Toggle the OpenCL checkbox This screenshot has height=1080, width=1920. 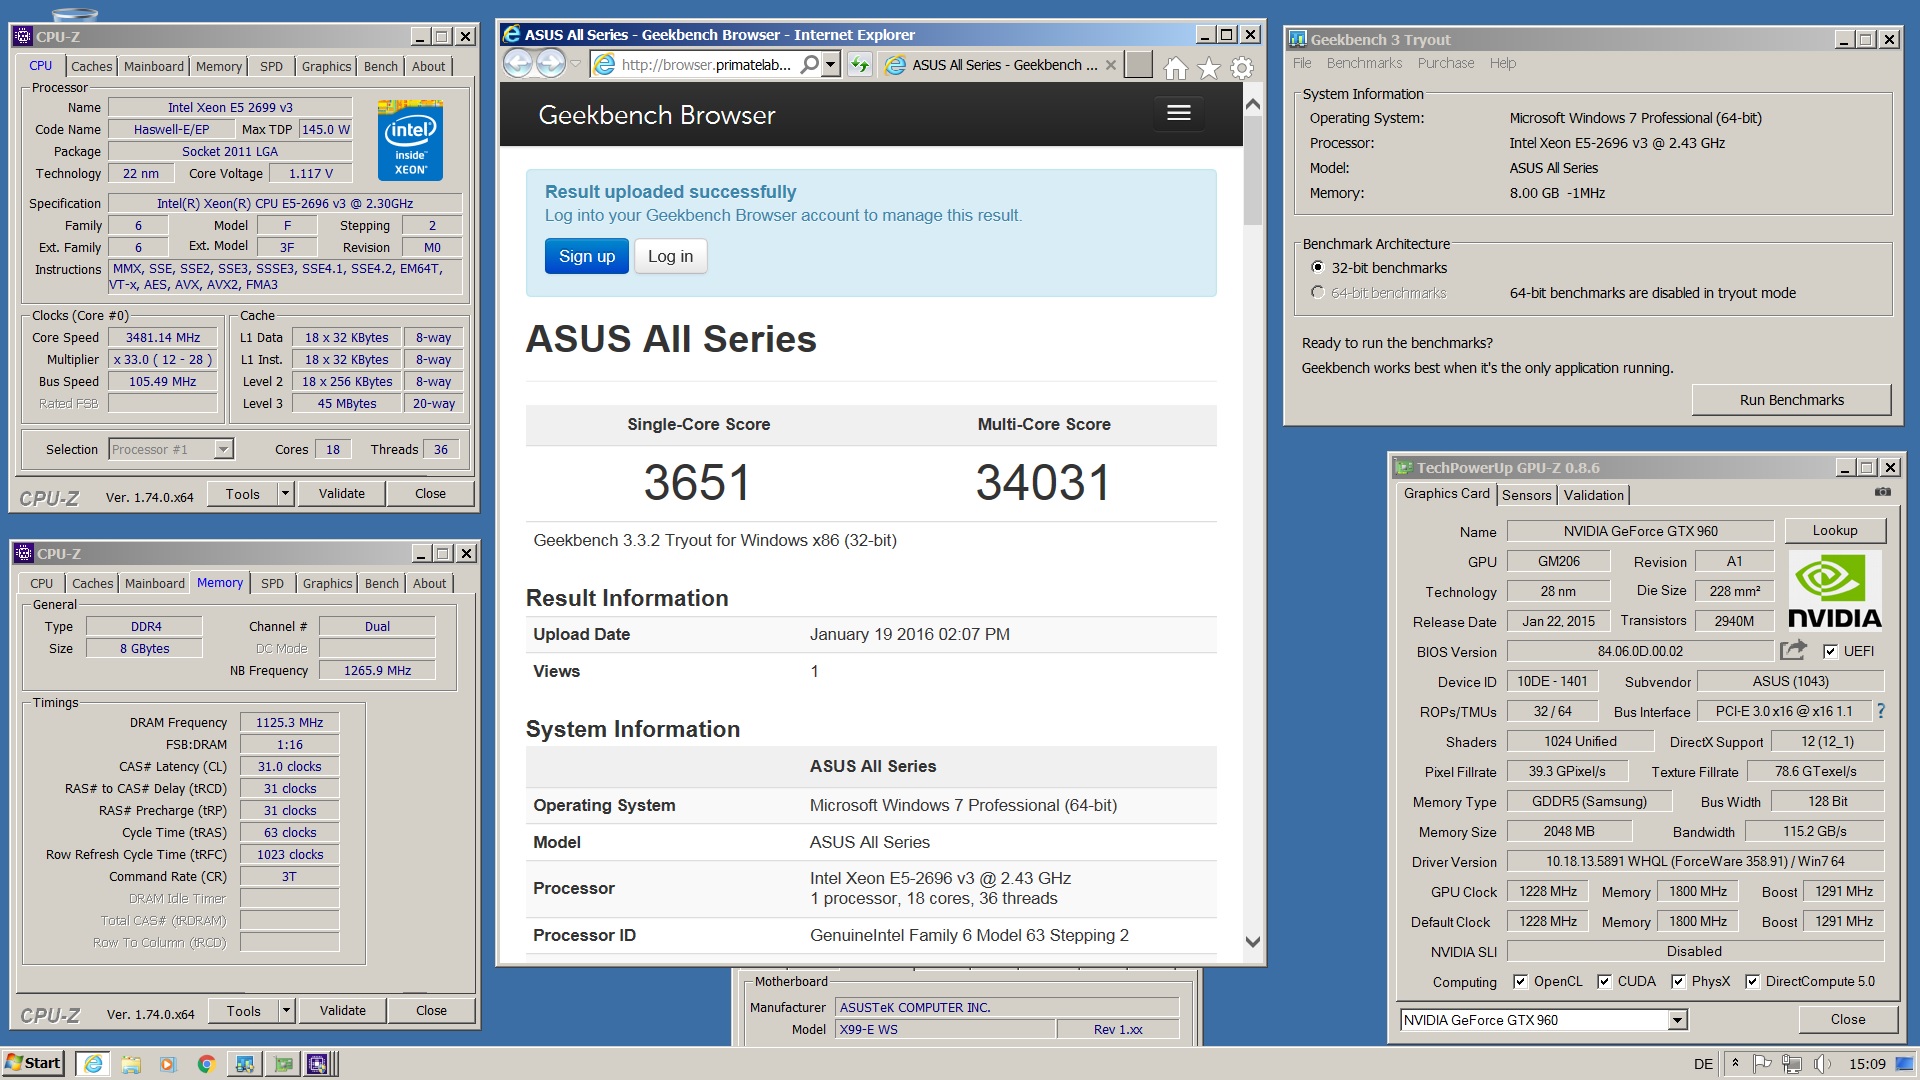1520,981
